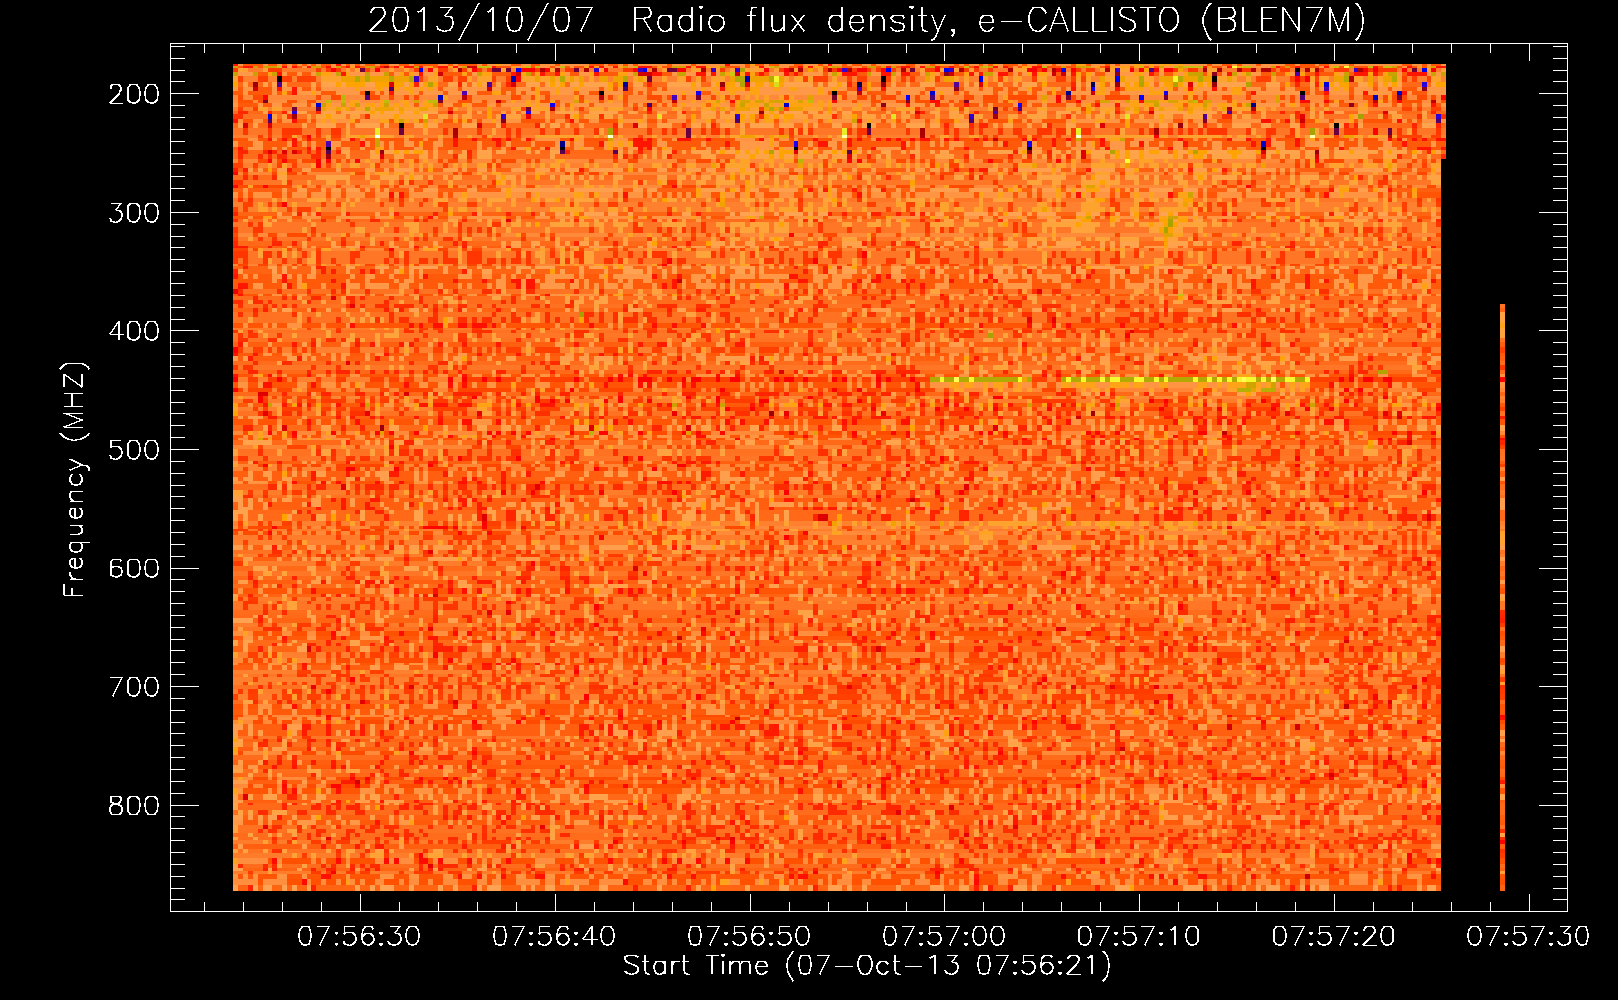Click the 07:57:30 time tick label

coord(1528,937)
